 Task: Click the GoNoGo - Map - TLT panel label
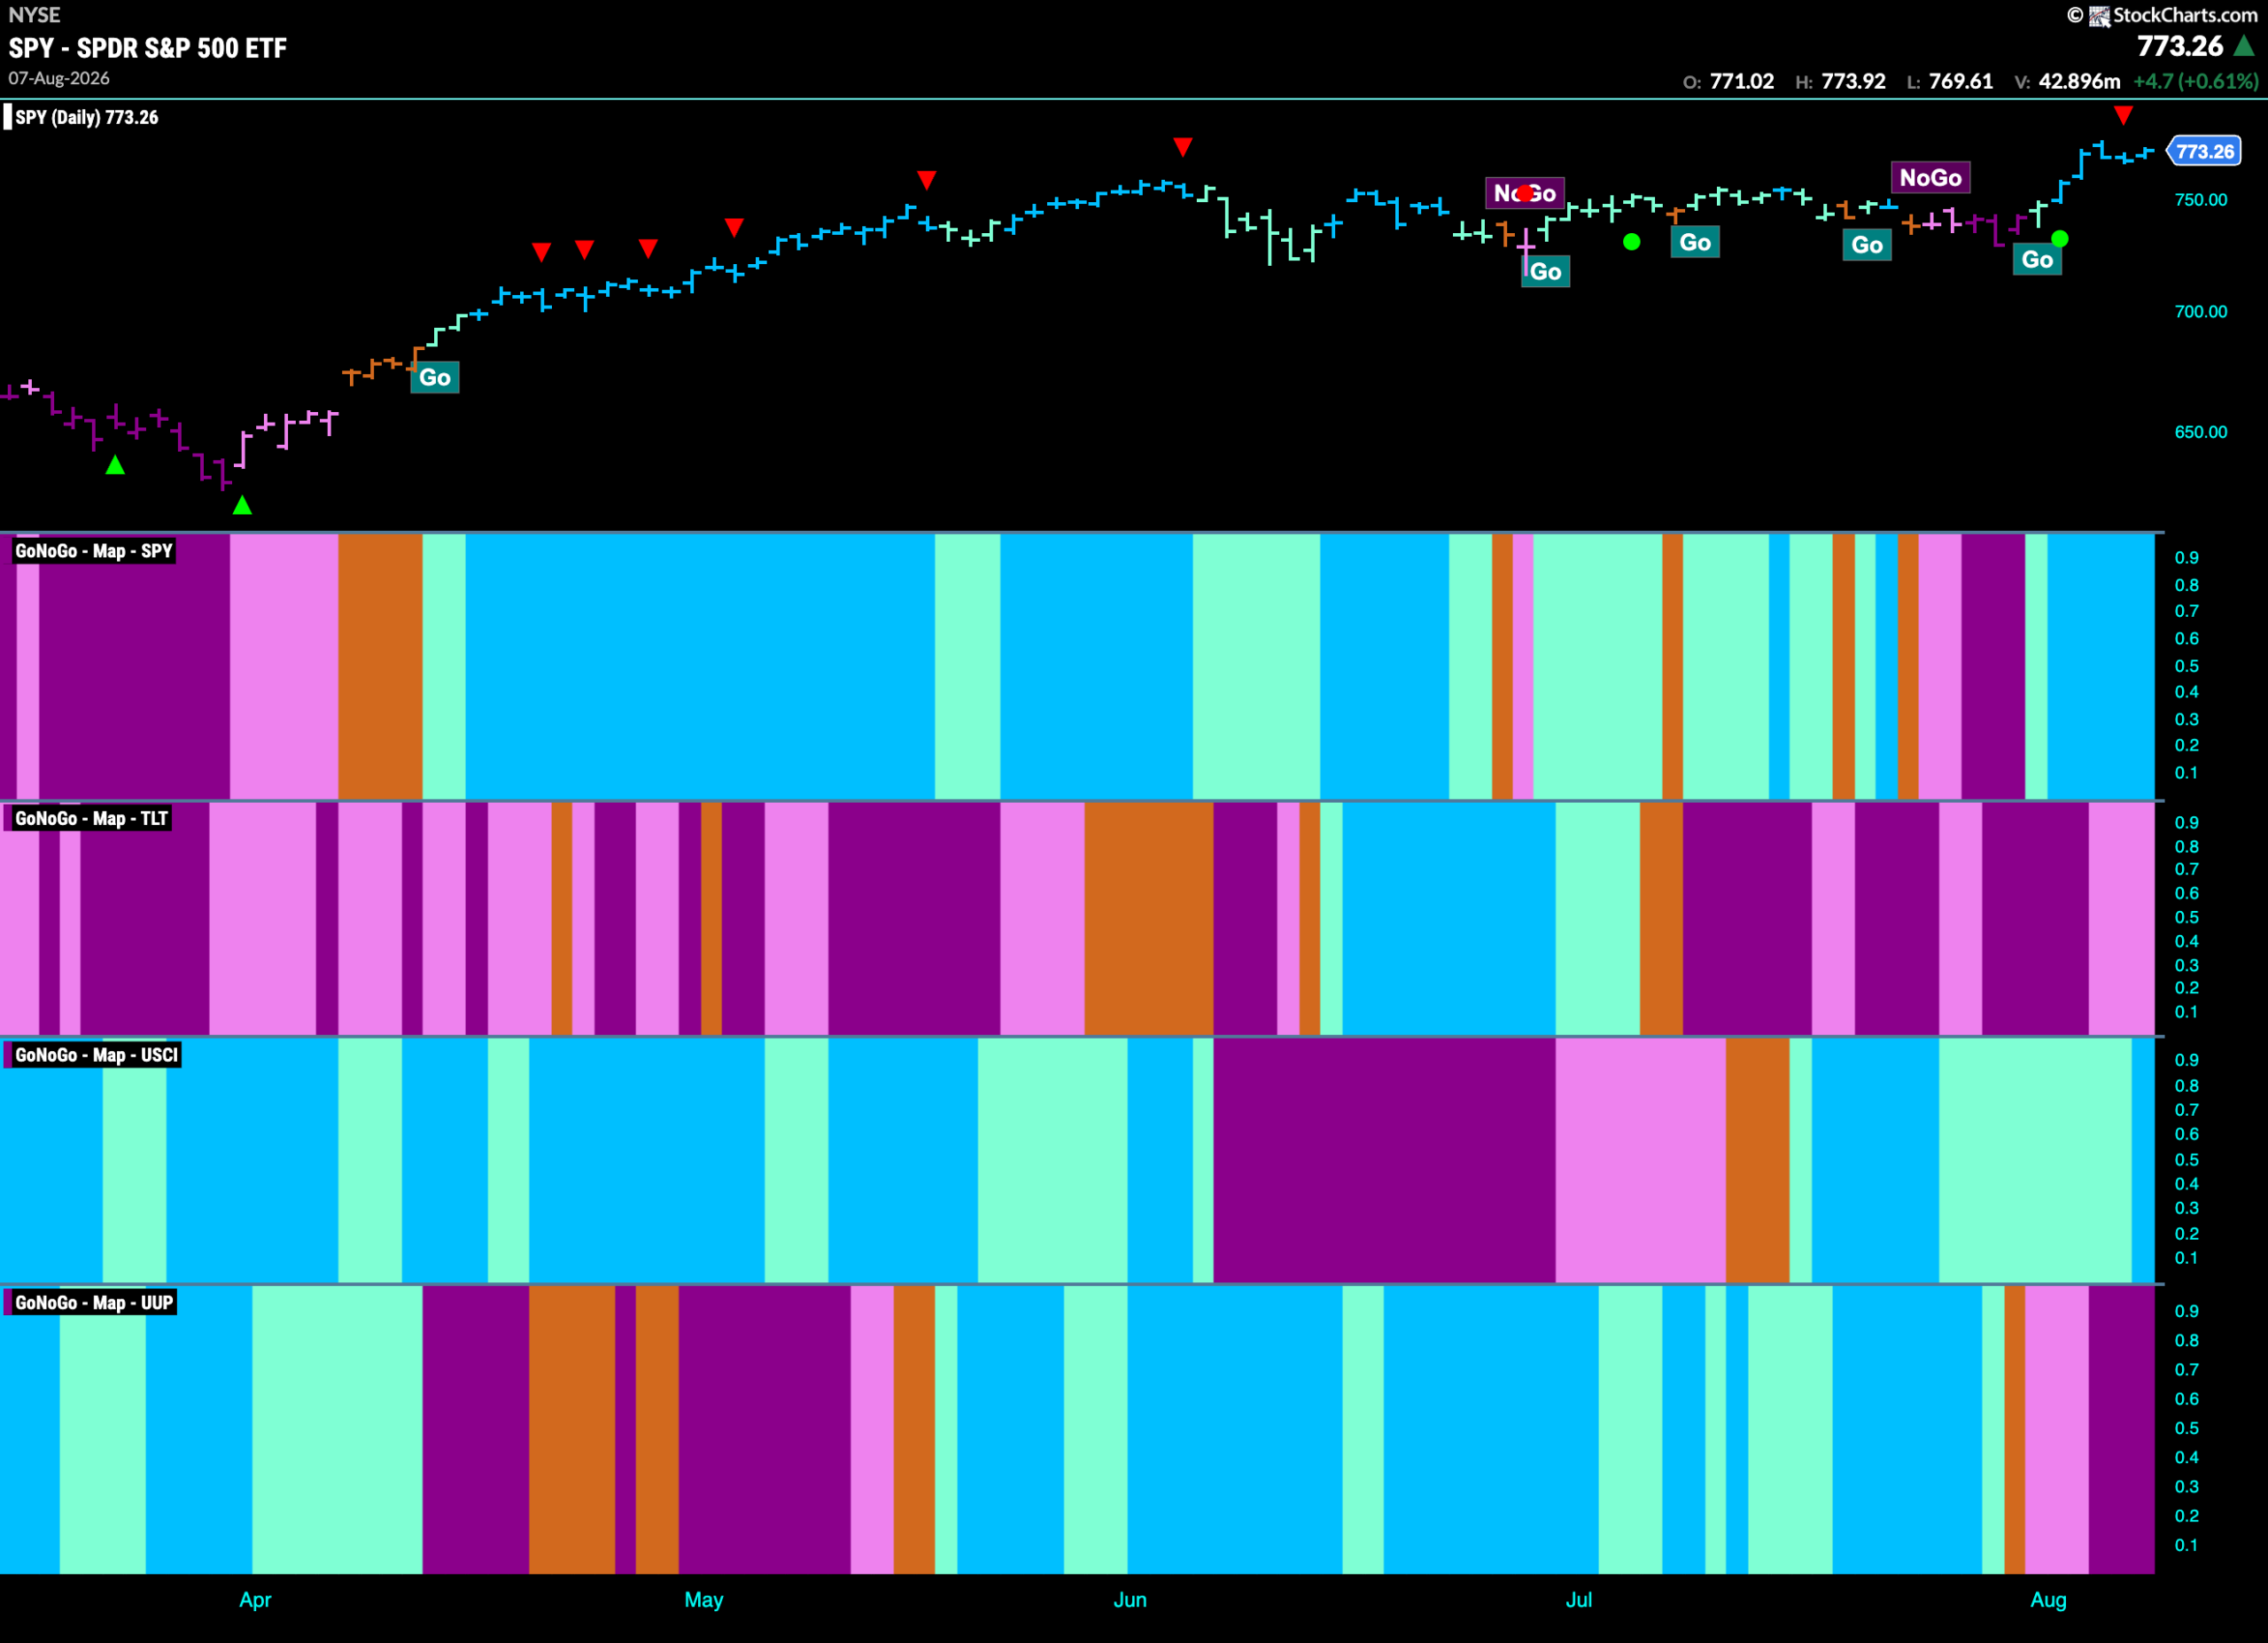pos(92,819)
